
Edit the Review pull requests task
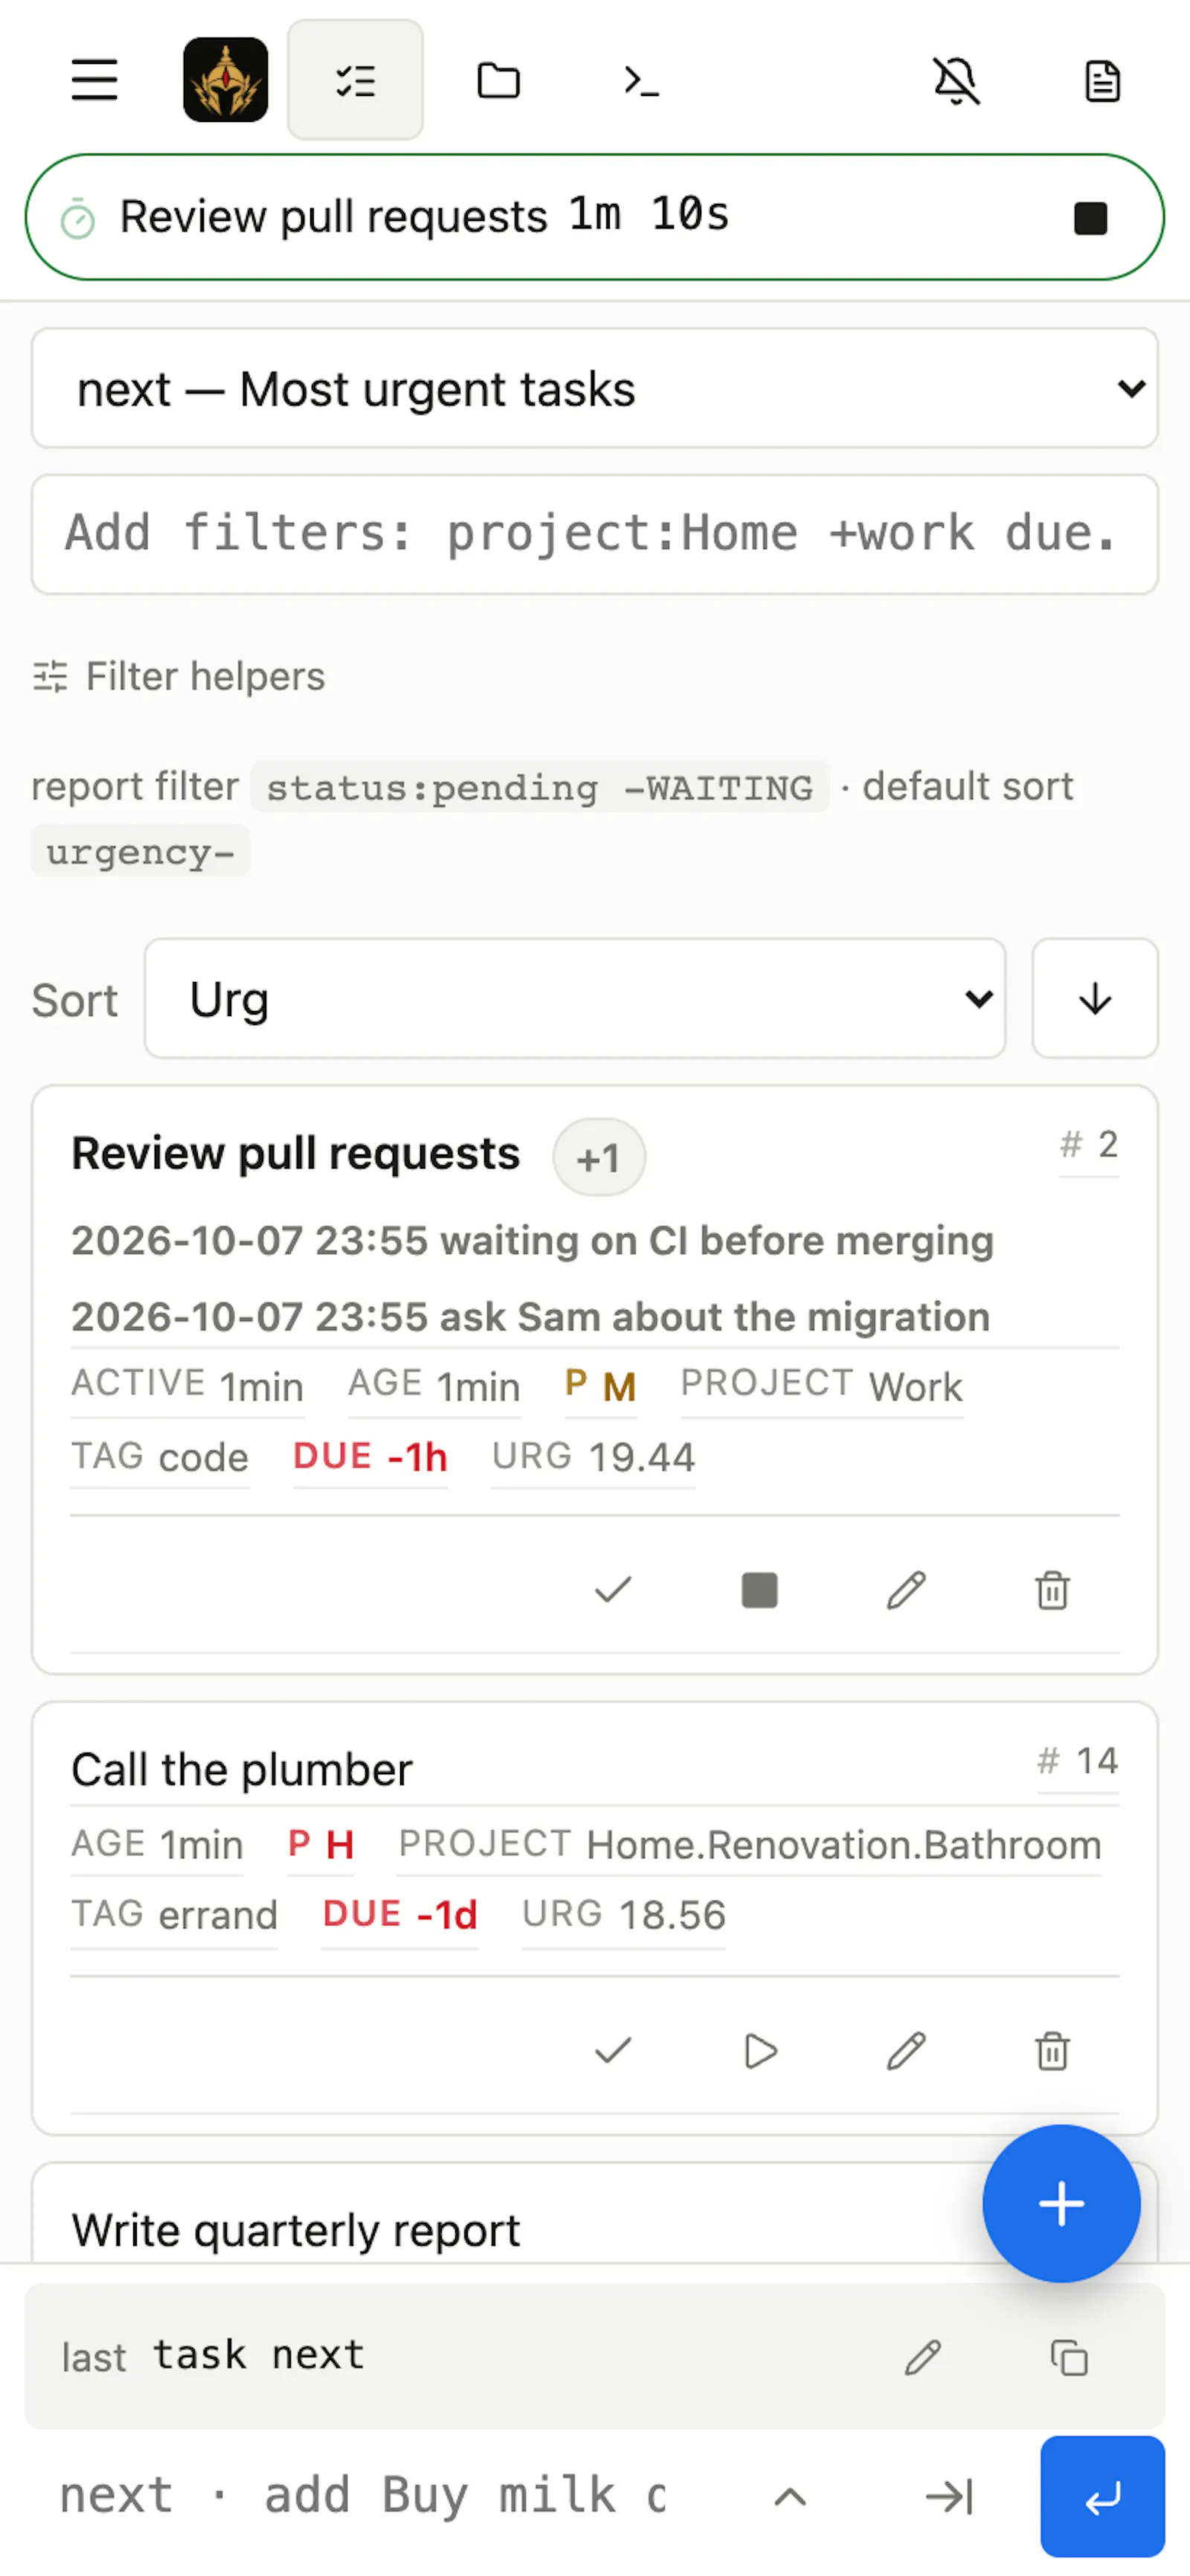click(x=906, y=1590)
